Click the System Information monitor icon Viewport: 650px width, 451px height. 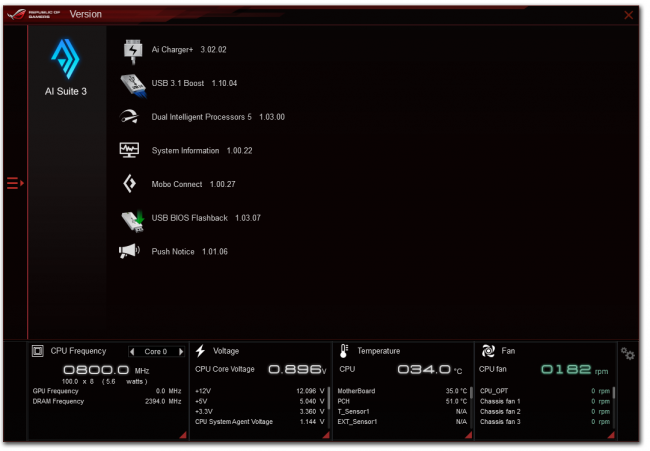pyautogui.click(x=129, y=150)
